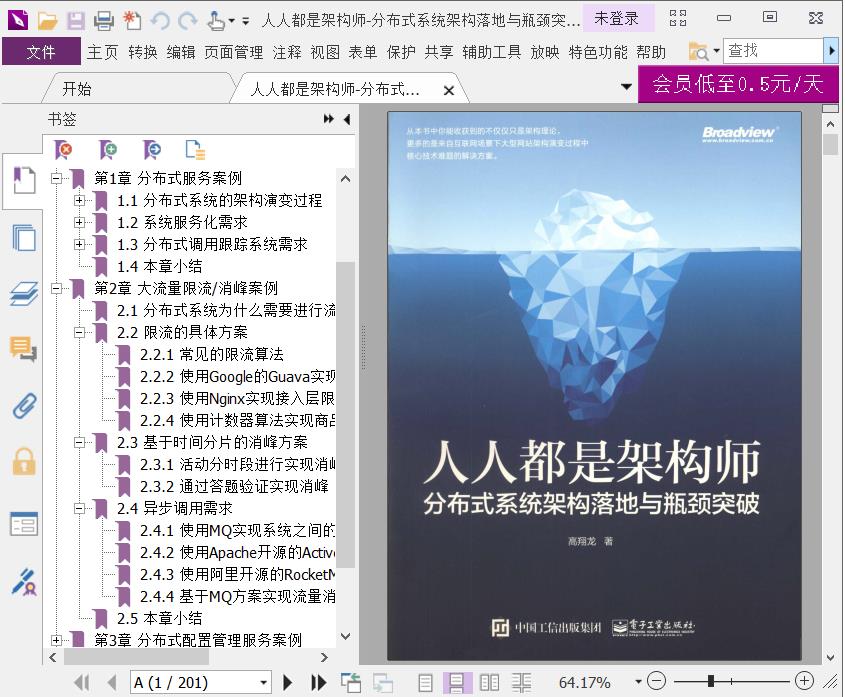
Task: Expand 1.1 分布式系统的架构演变过程
Action: [x=79, y=201]
